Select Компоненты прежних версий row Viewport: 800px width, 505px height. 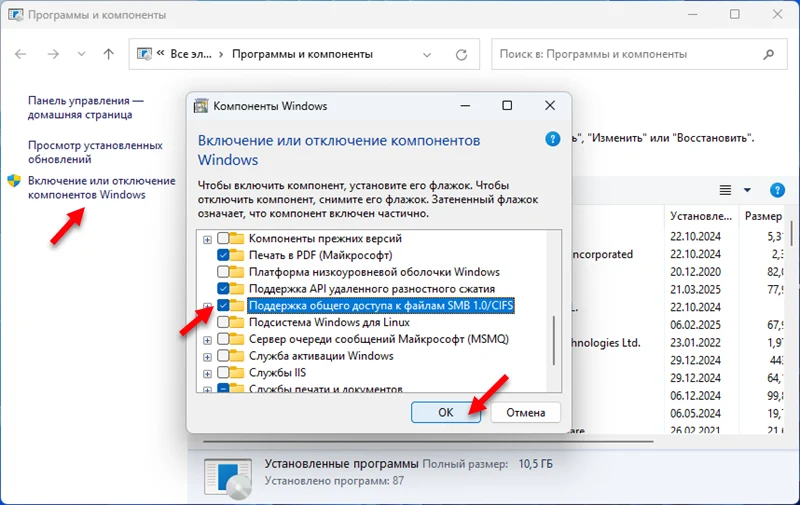coord(325,238)
